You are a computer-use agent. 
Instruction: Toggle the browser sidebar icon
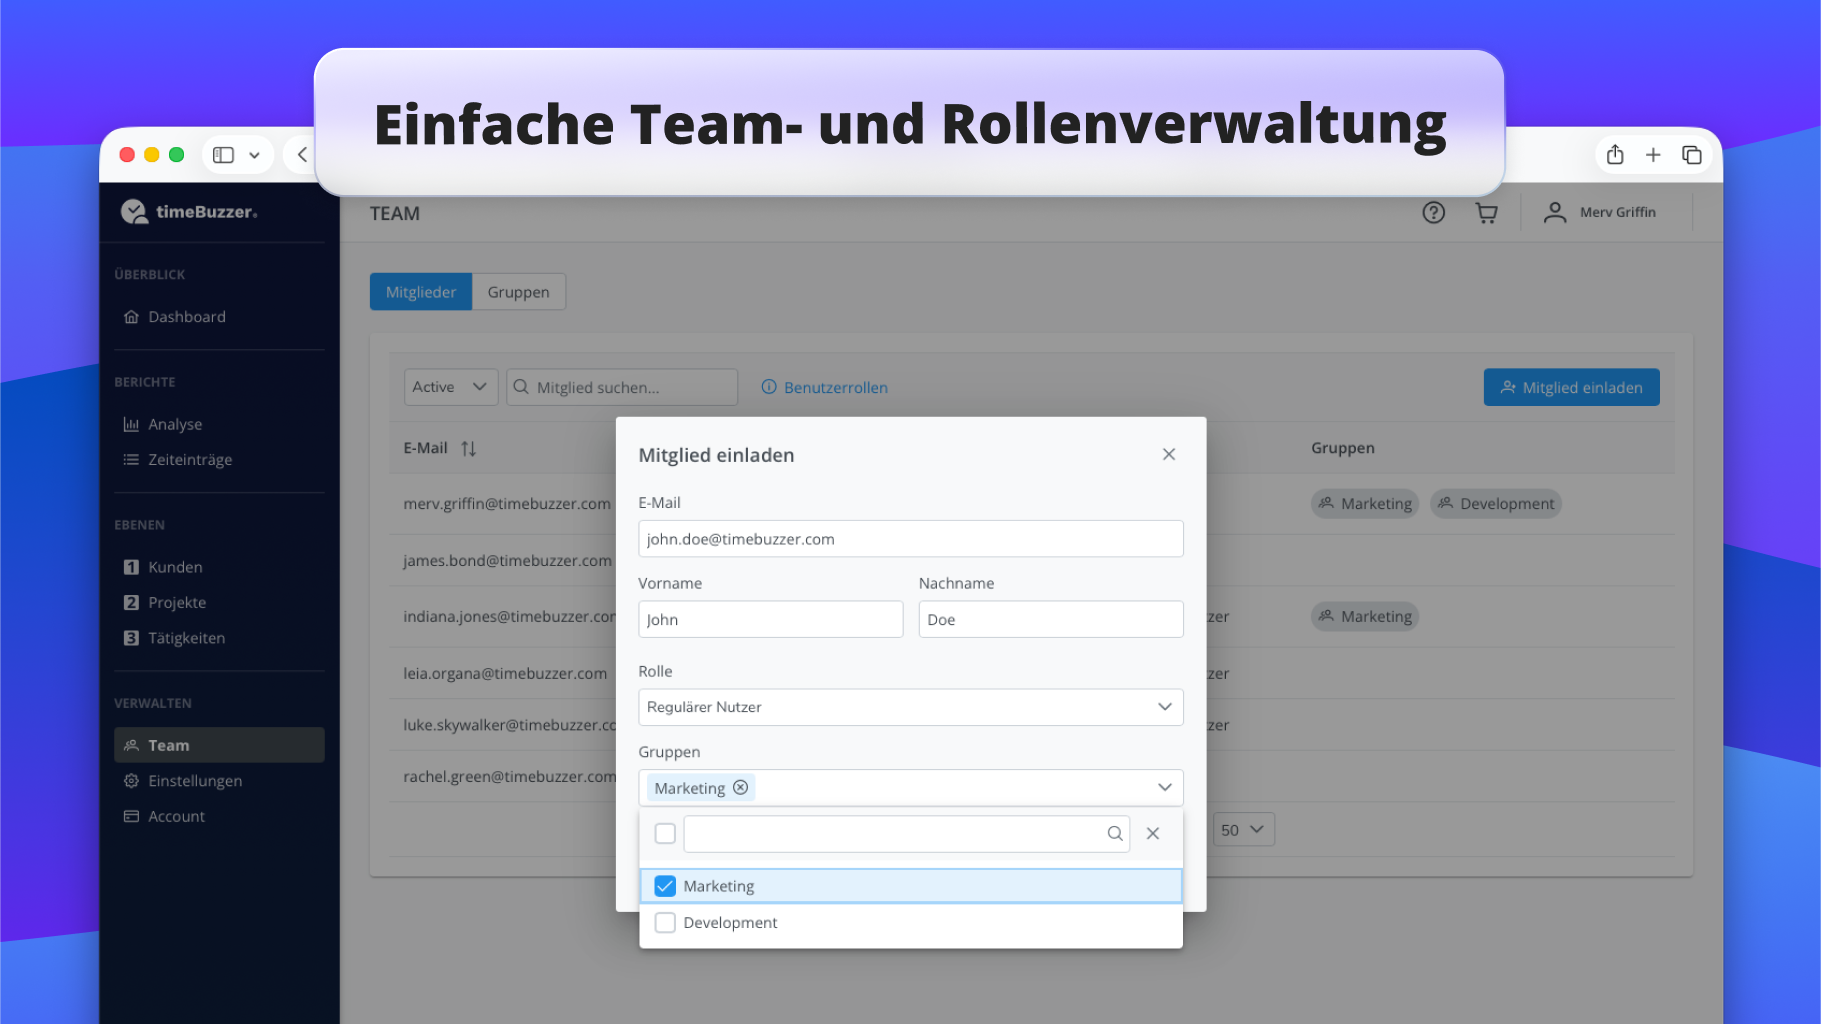(224, 155)
